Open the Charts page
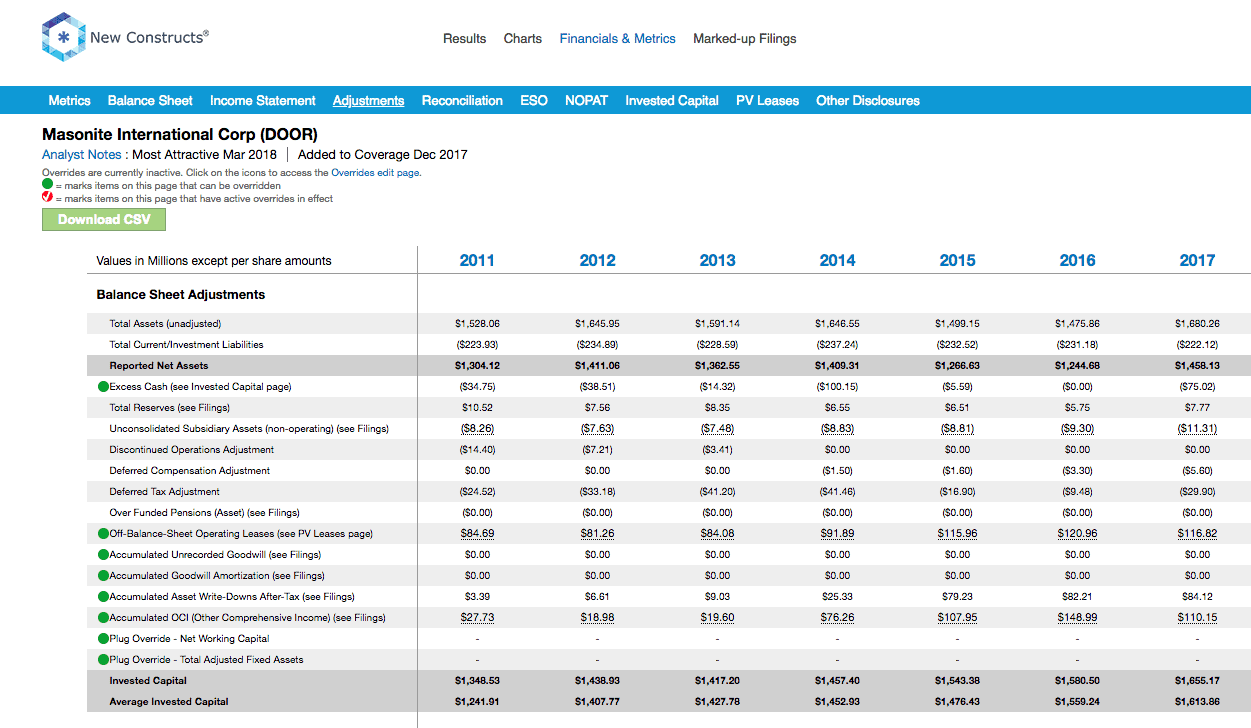This screenshot has height=728, width=1251. point(523,39)
